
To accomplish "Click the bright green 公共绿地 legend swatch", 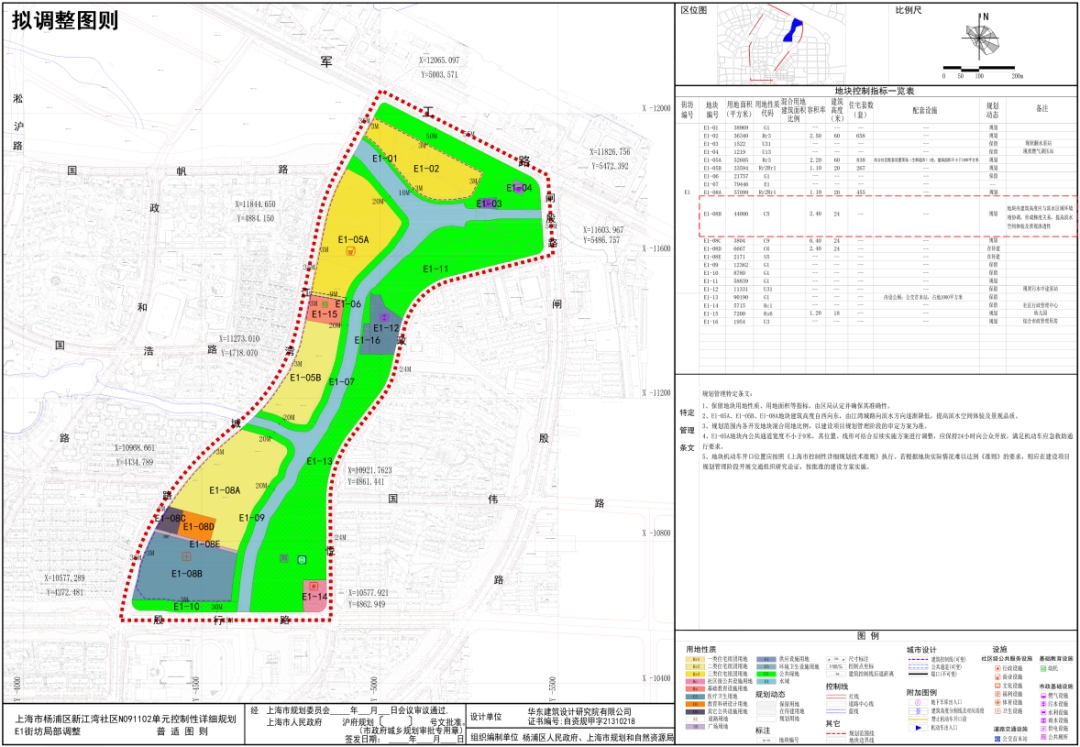I will 766,674.
